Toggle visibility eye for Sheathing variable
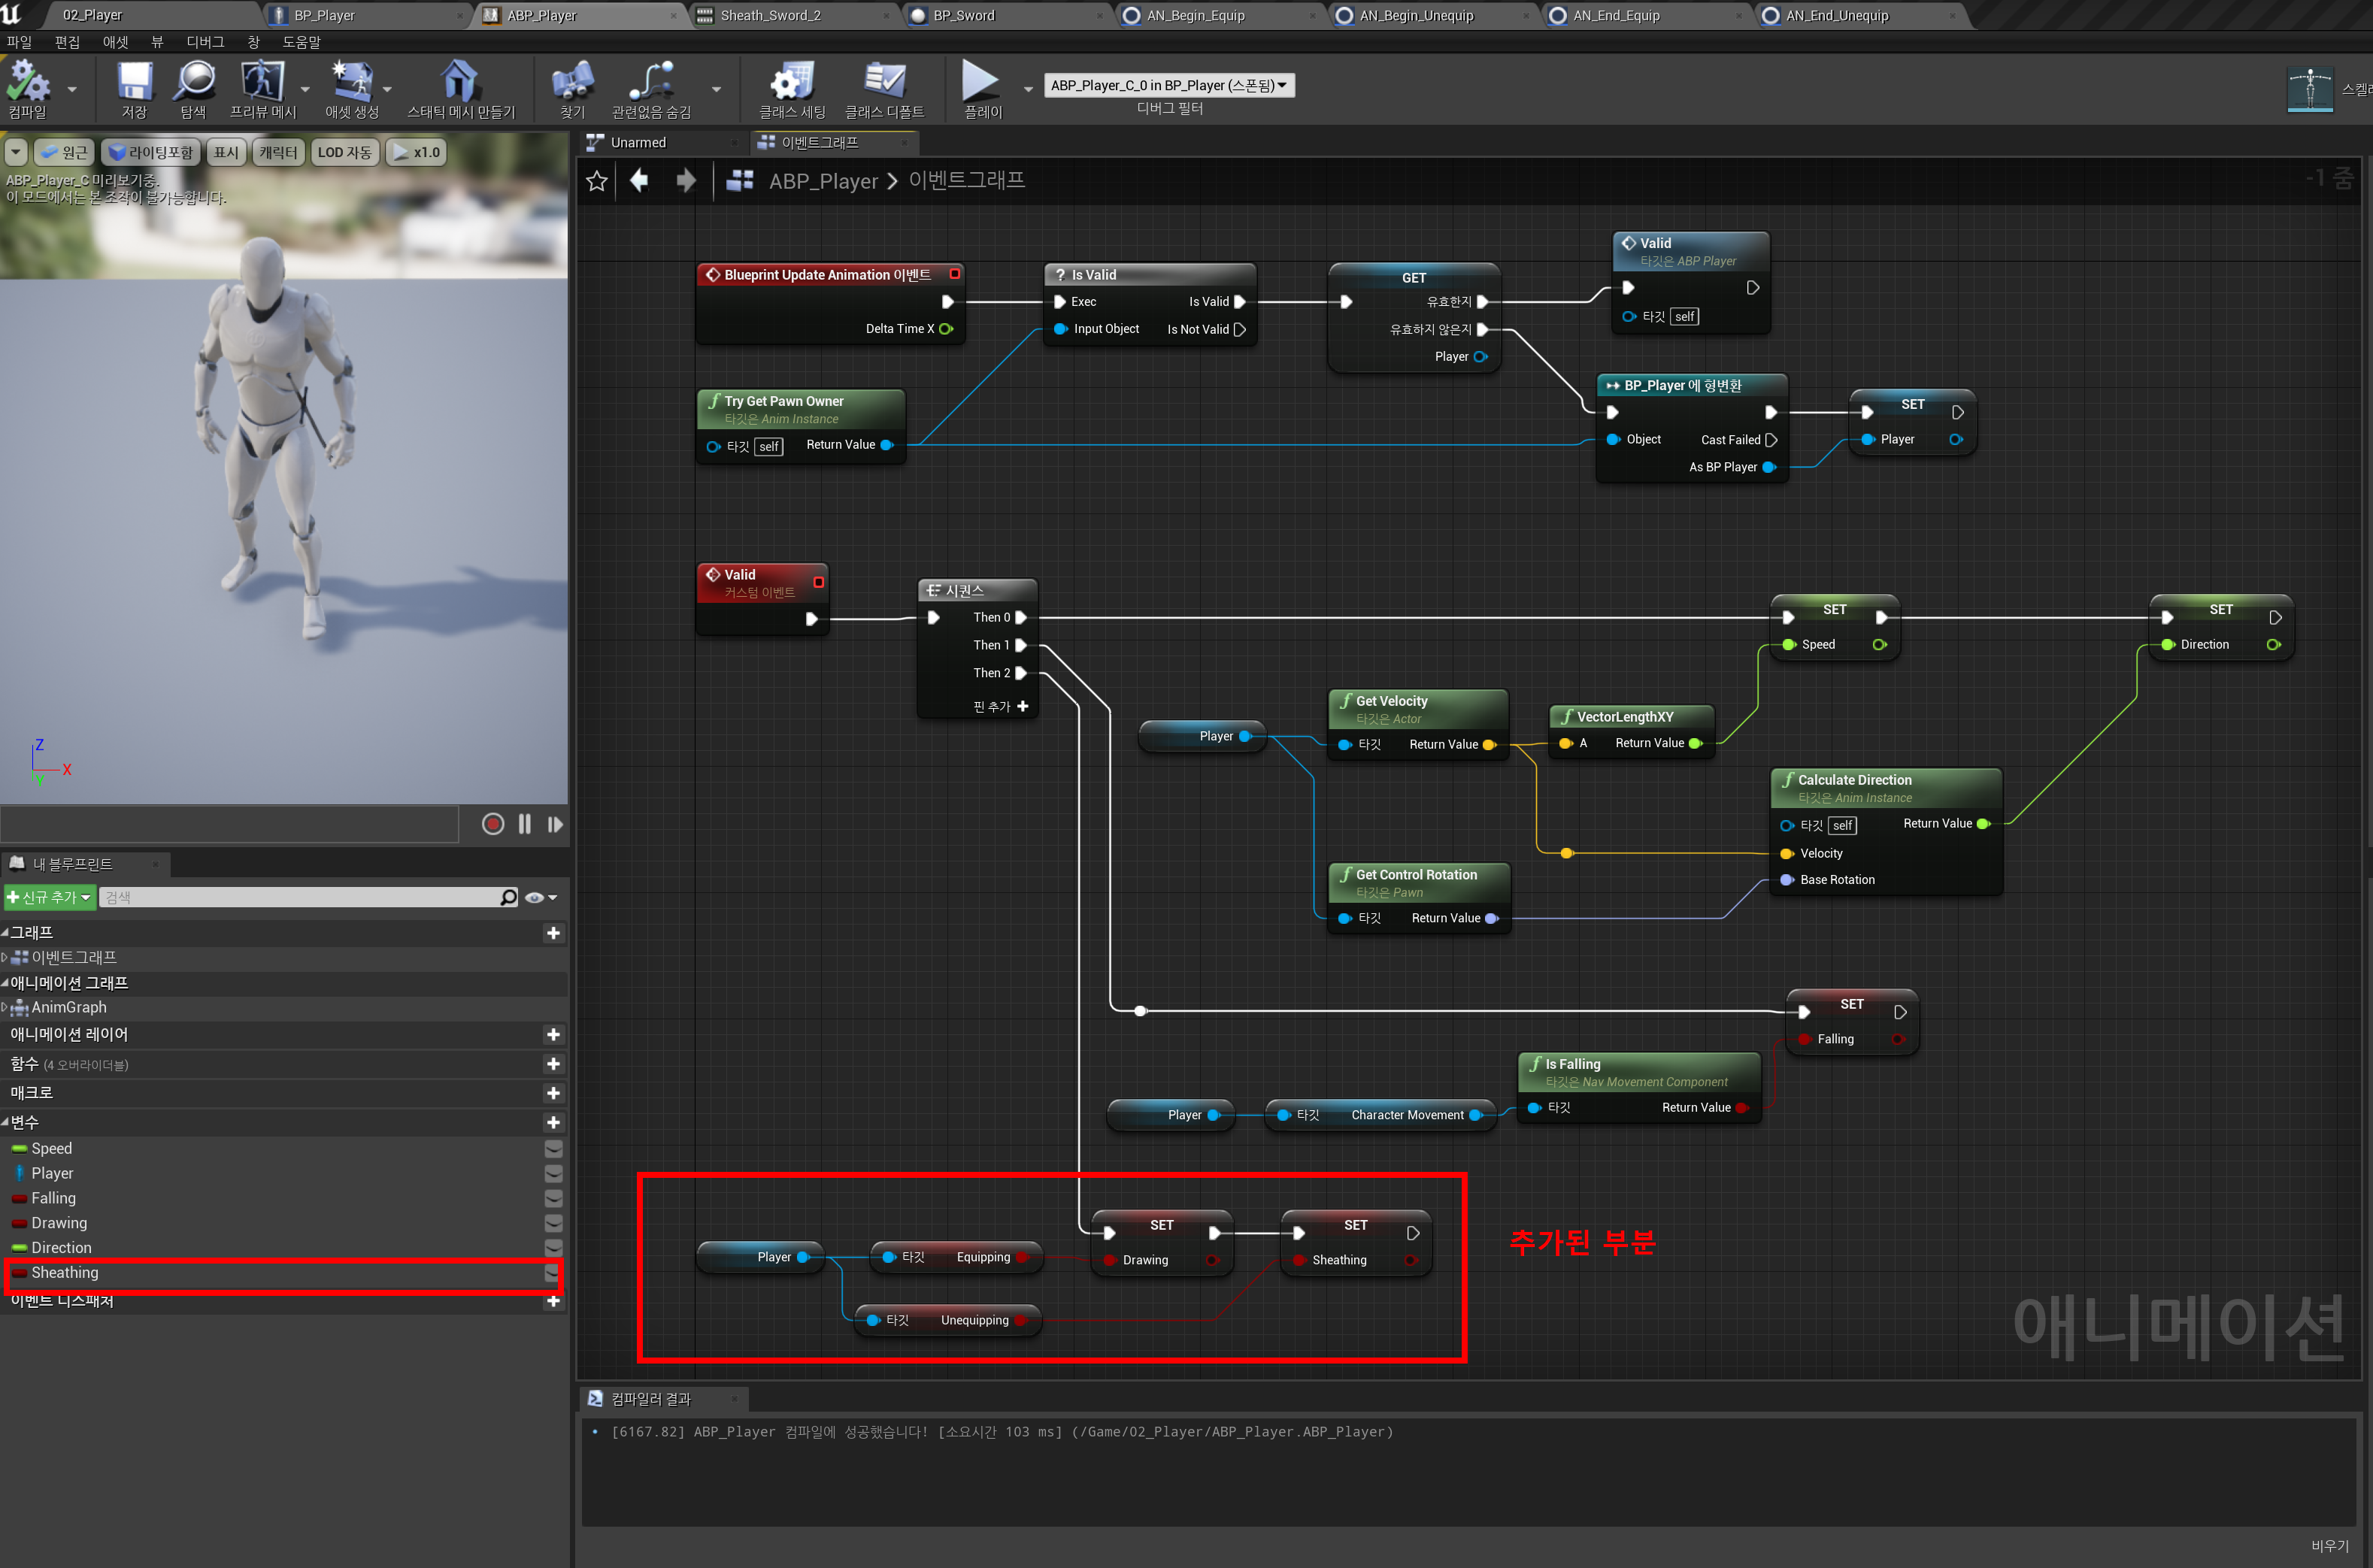This screenshot has height=1568, width=2373. [x=551, y=1273]
